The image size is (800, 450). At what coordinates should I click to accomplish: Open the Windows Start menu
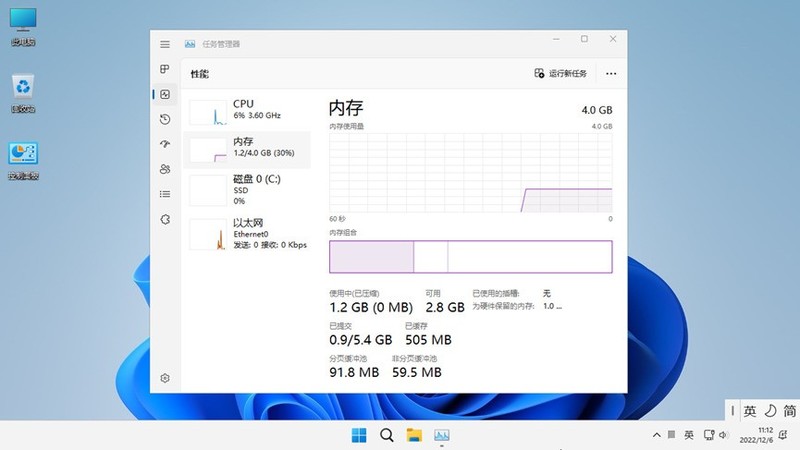[x=359, y=435]
